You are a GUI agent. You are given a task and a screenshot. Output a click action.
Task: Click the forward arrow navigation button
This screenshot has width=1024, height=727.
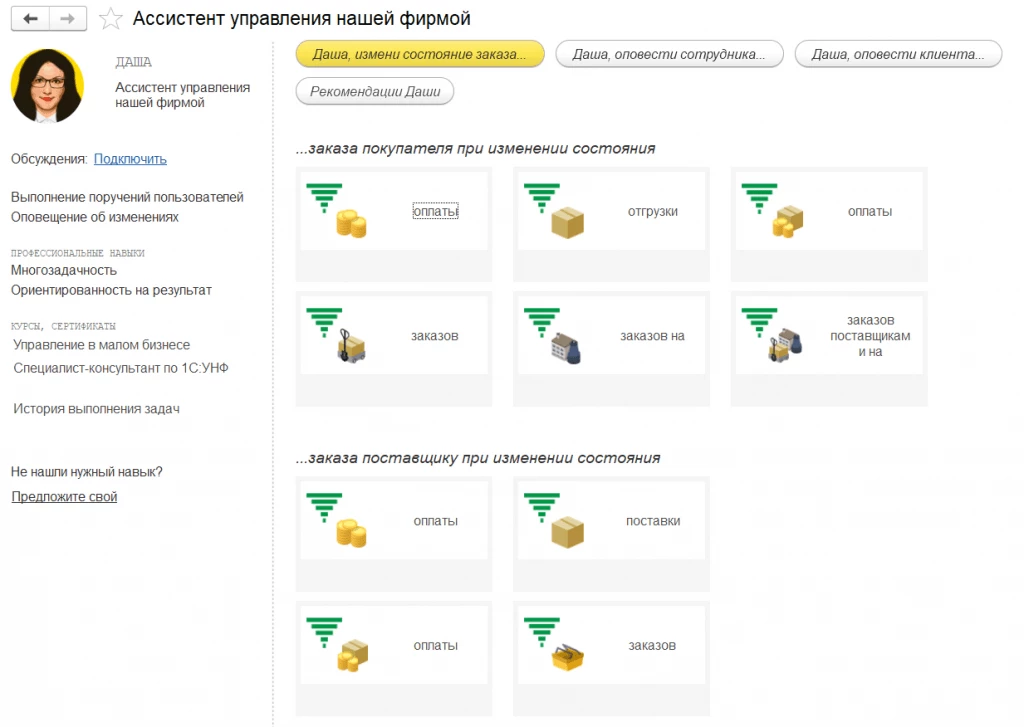click(68, 19)
